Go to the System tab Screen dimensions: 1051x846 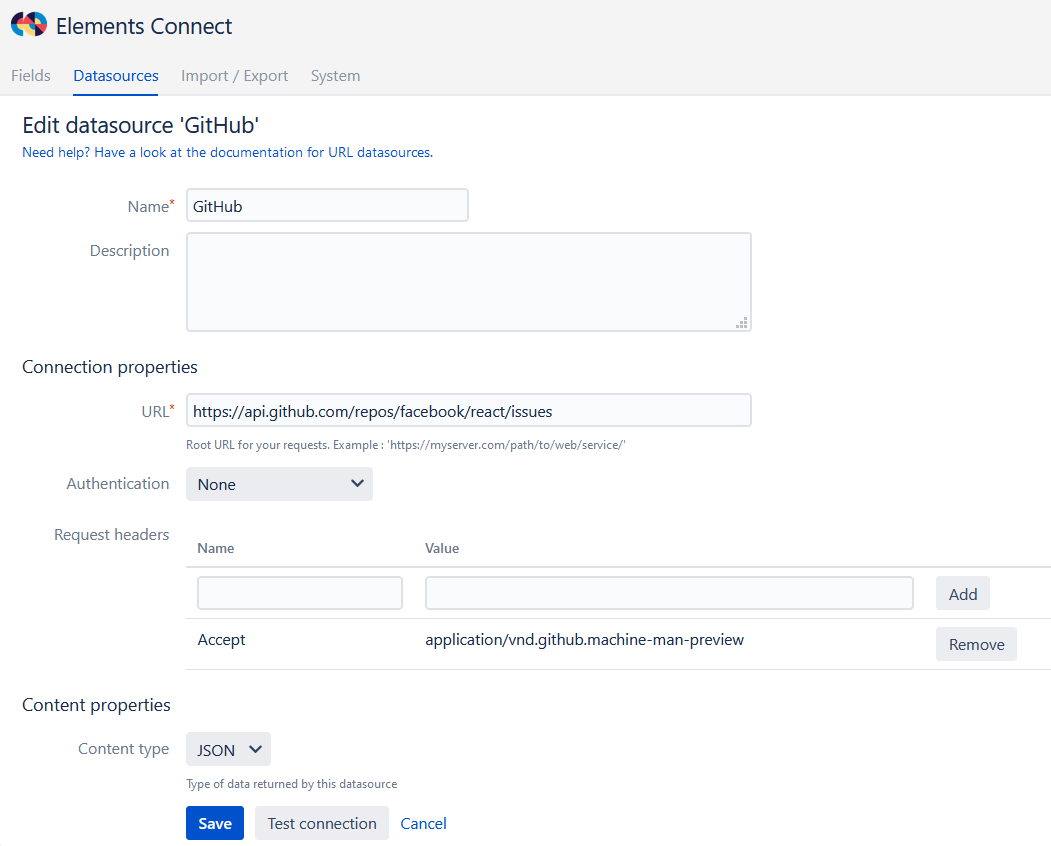tap(335, 76)
